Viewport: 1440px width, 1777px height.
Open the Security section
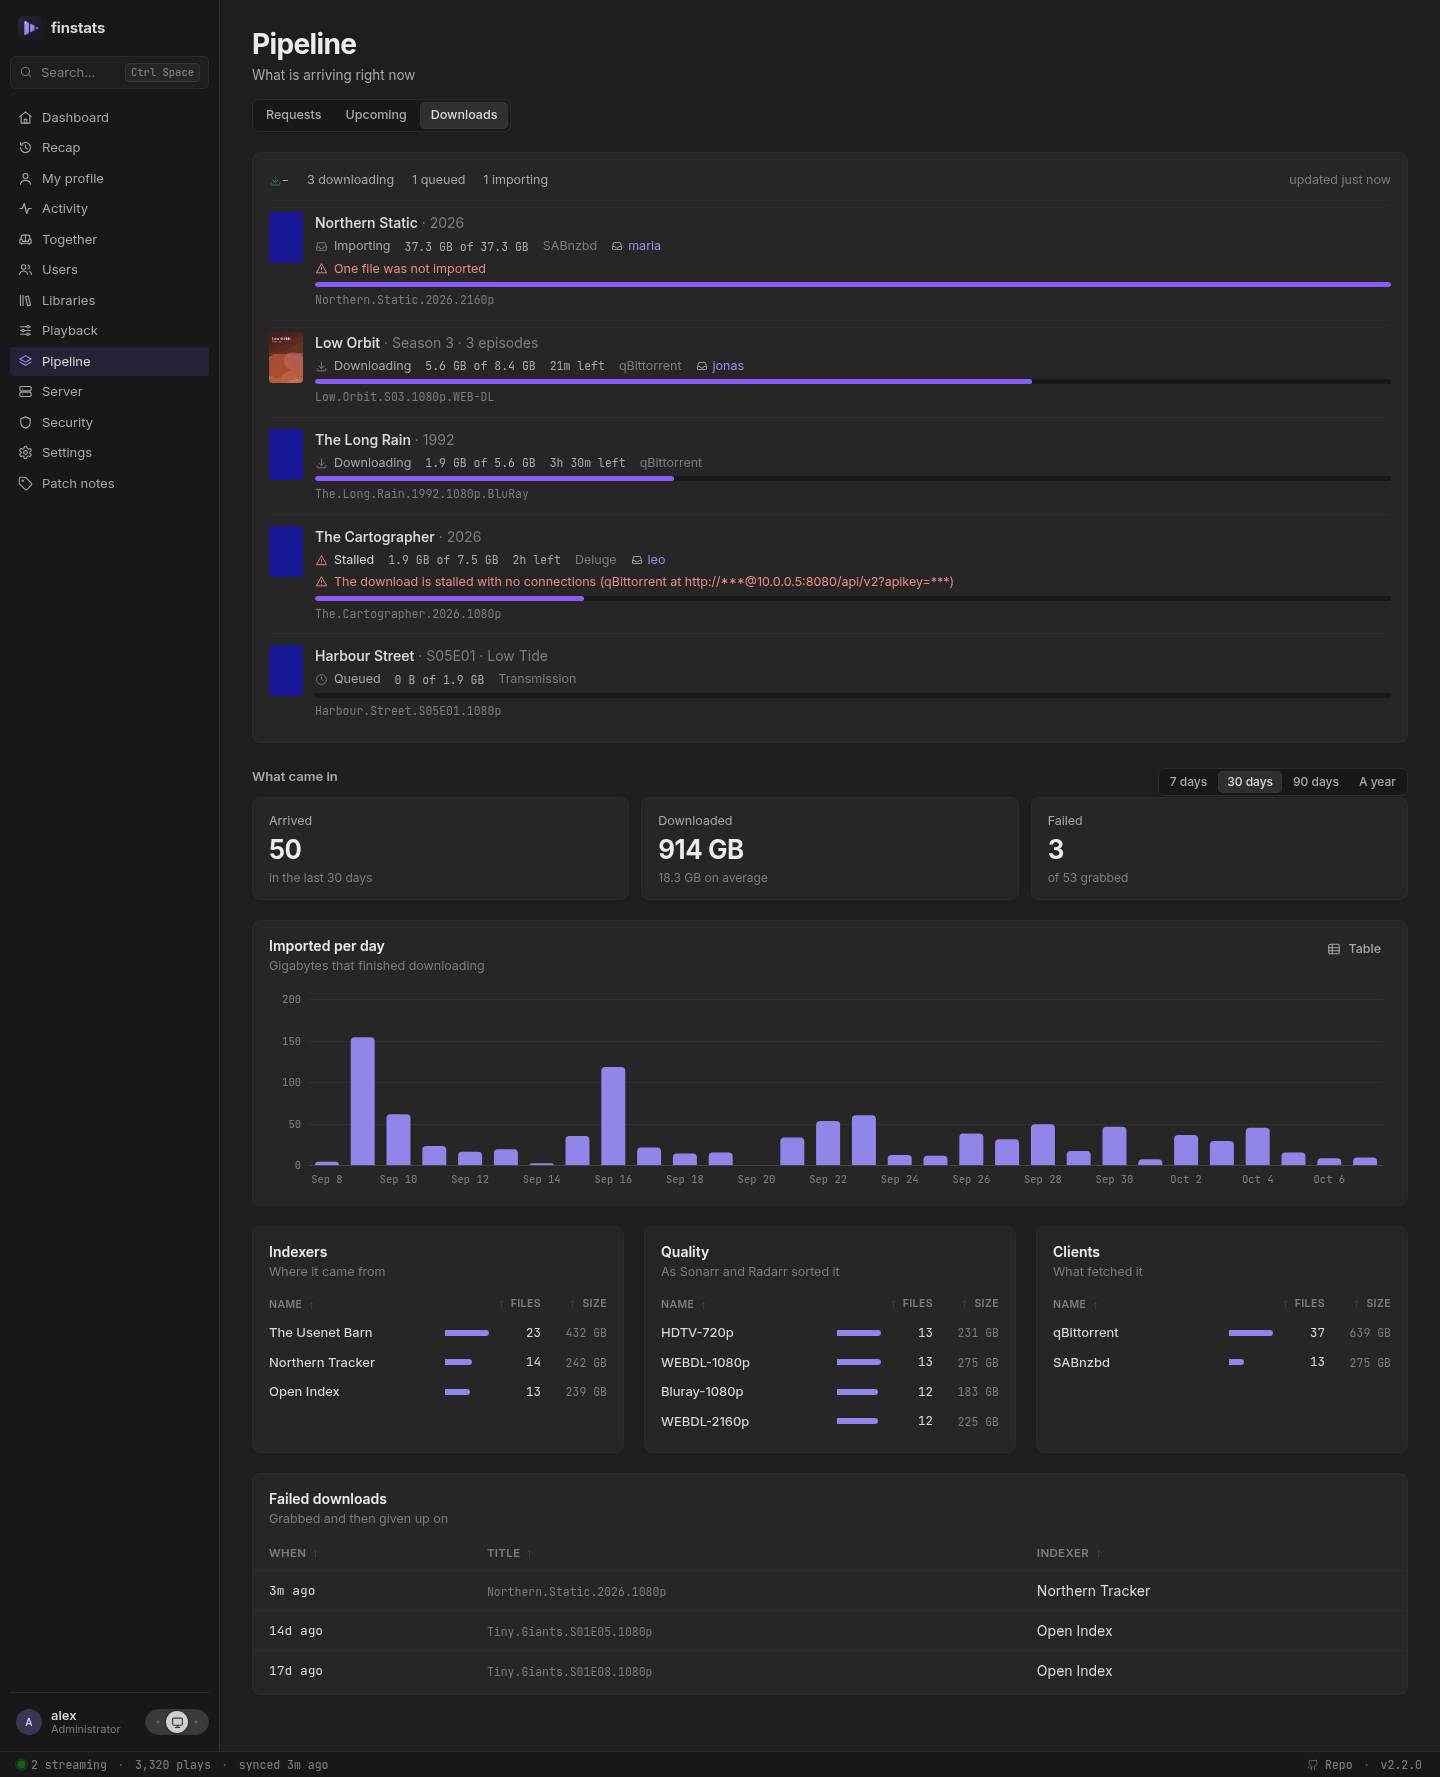tap(109, 422)
